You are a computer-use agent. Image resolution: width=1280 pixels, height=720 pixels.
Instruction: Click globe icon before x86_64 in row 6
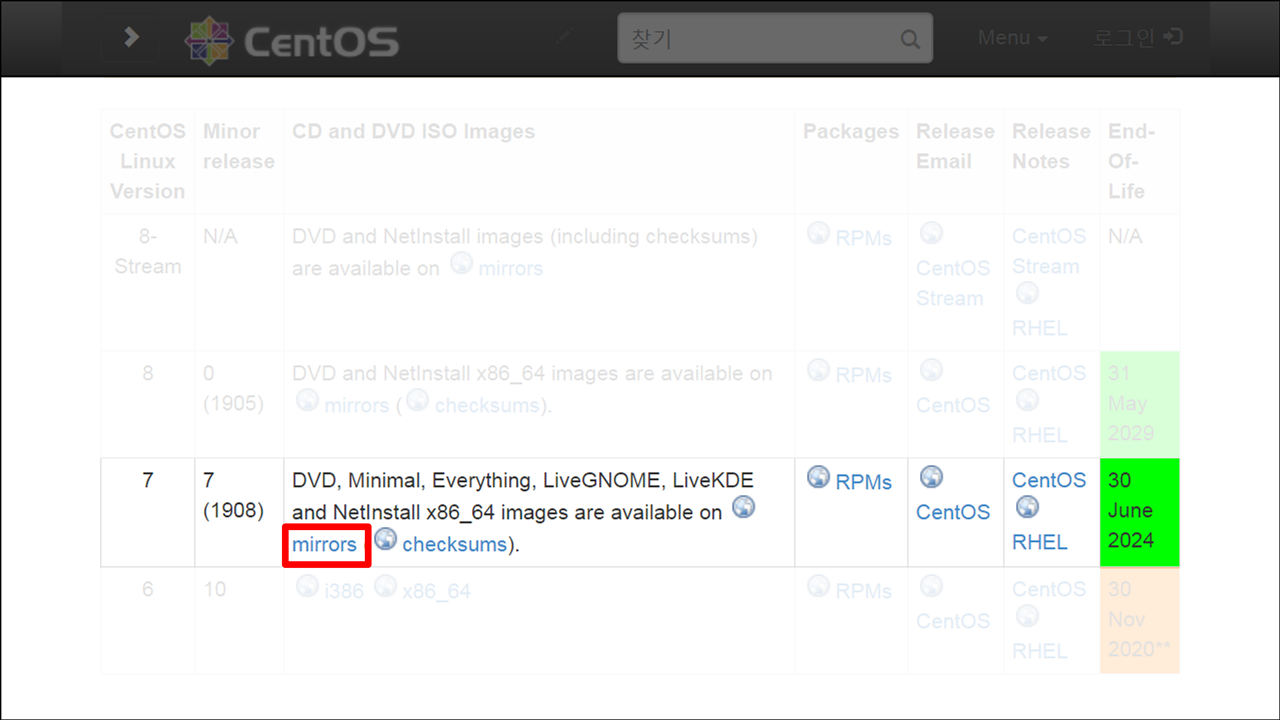[385, 586]
